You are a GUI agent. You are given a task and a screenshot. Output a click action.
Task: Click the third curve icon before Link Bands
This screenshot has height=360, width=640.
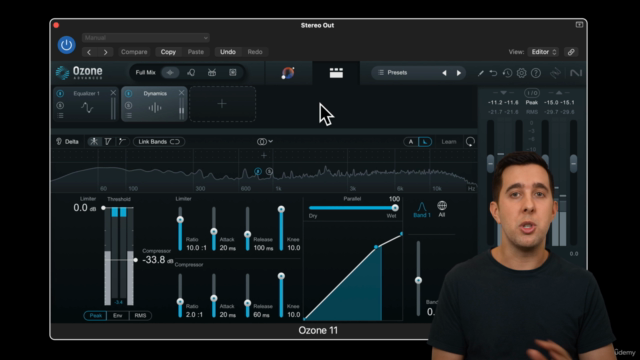[x=122, y=142]
